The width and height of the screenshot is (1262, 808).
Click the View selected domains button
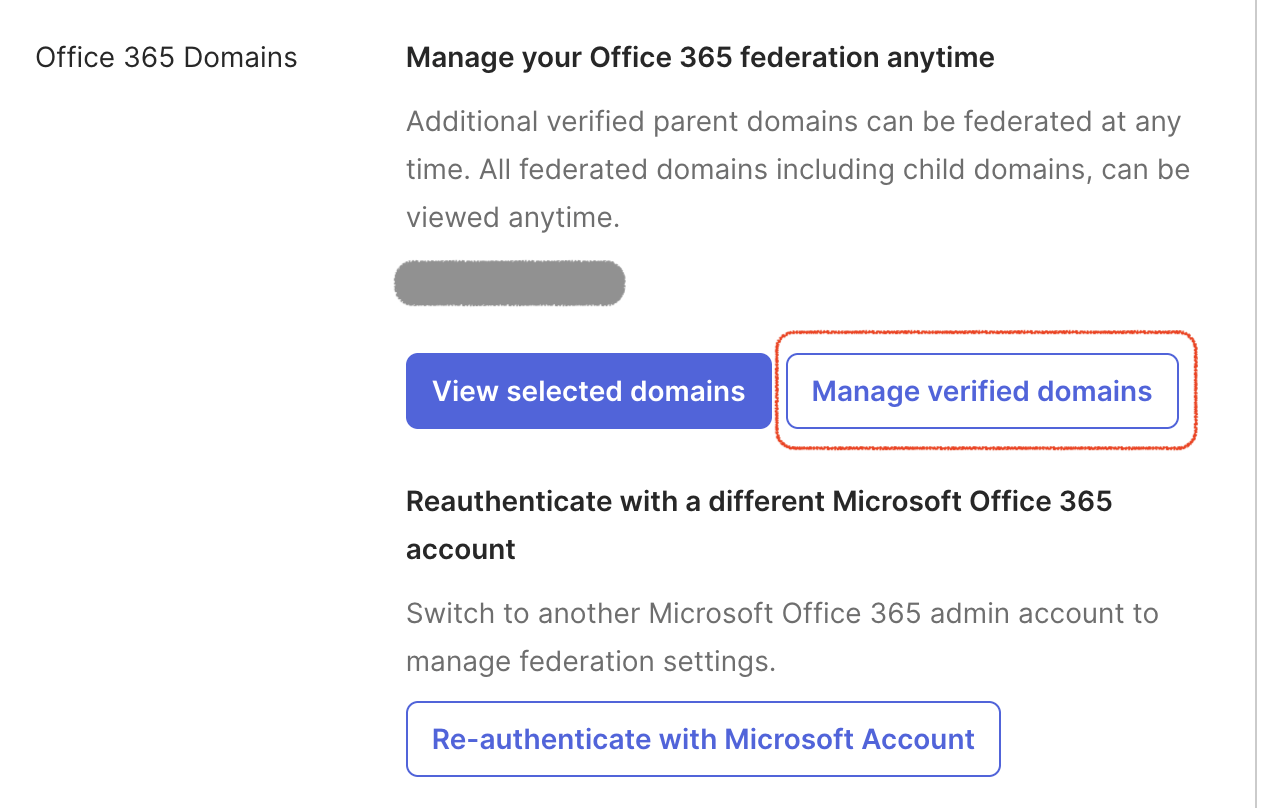tap(588, 391)
